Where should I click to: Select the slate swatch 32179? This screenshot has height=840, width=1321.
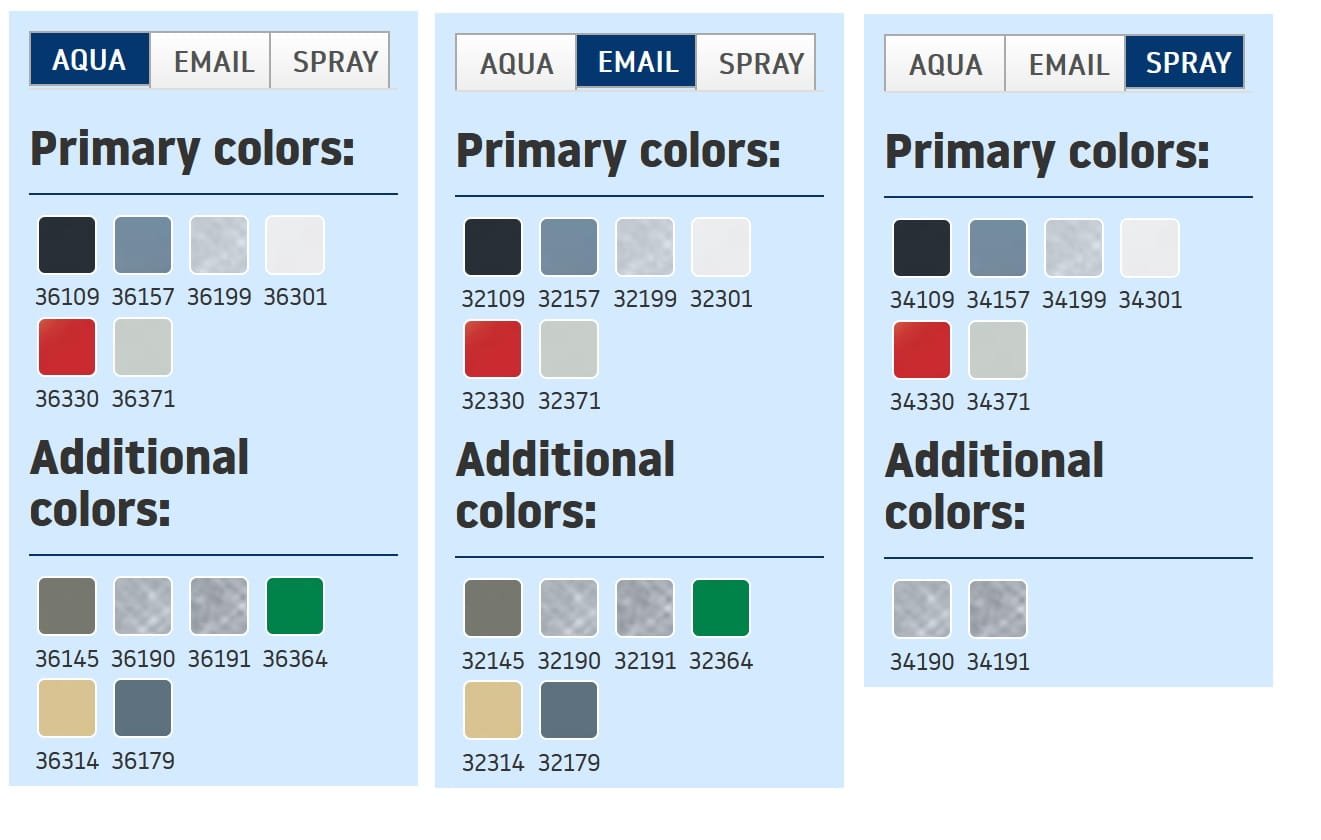[569, 710]
